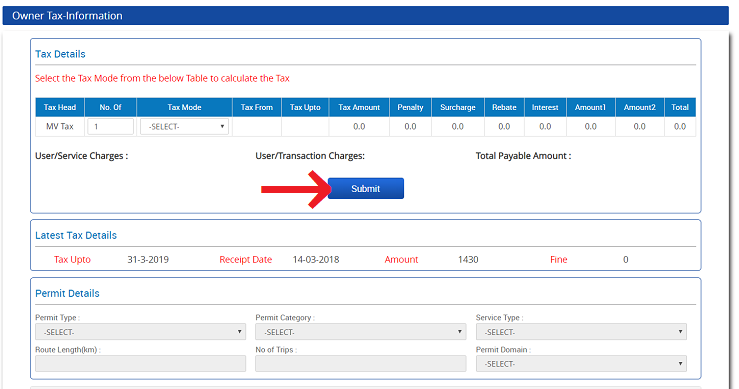739x389 pixels.
Task: Click the No of Trips input field
Action: [361, 364]
